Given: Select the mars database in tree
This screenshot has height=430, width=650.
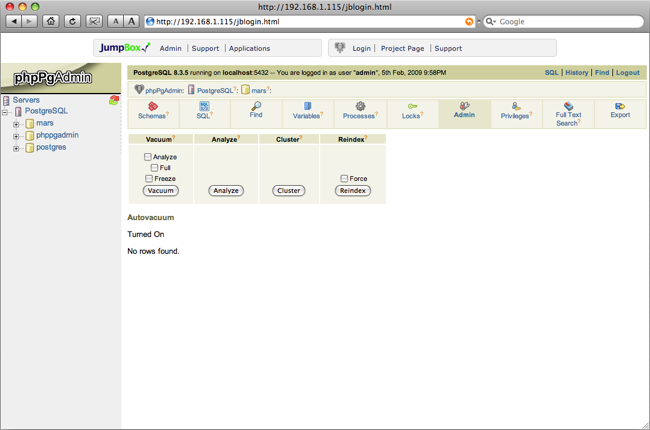Looking at the screenshot, I should (x=45, y=123).
